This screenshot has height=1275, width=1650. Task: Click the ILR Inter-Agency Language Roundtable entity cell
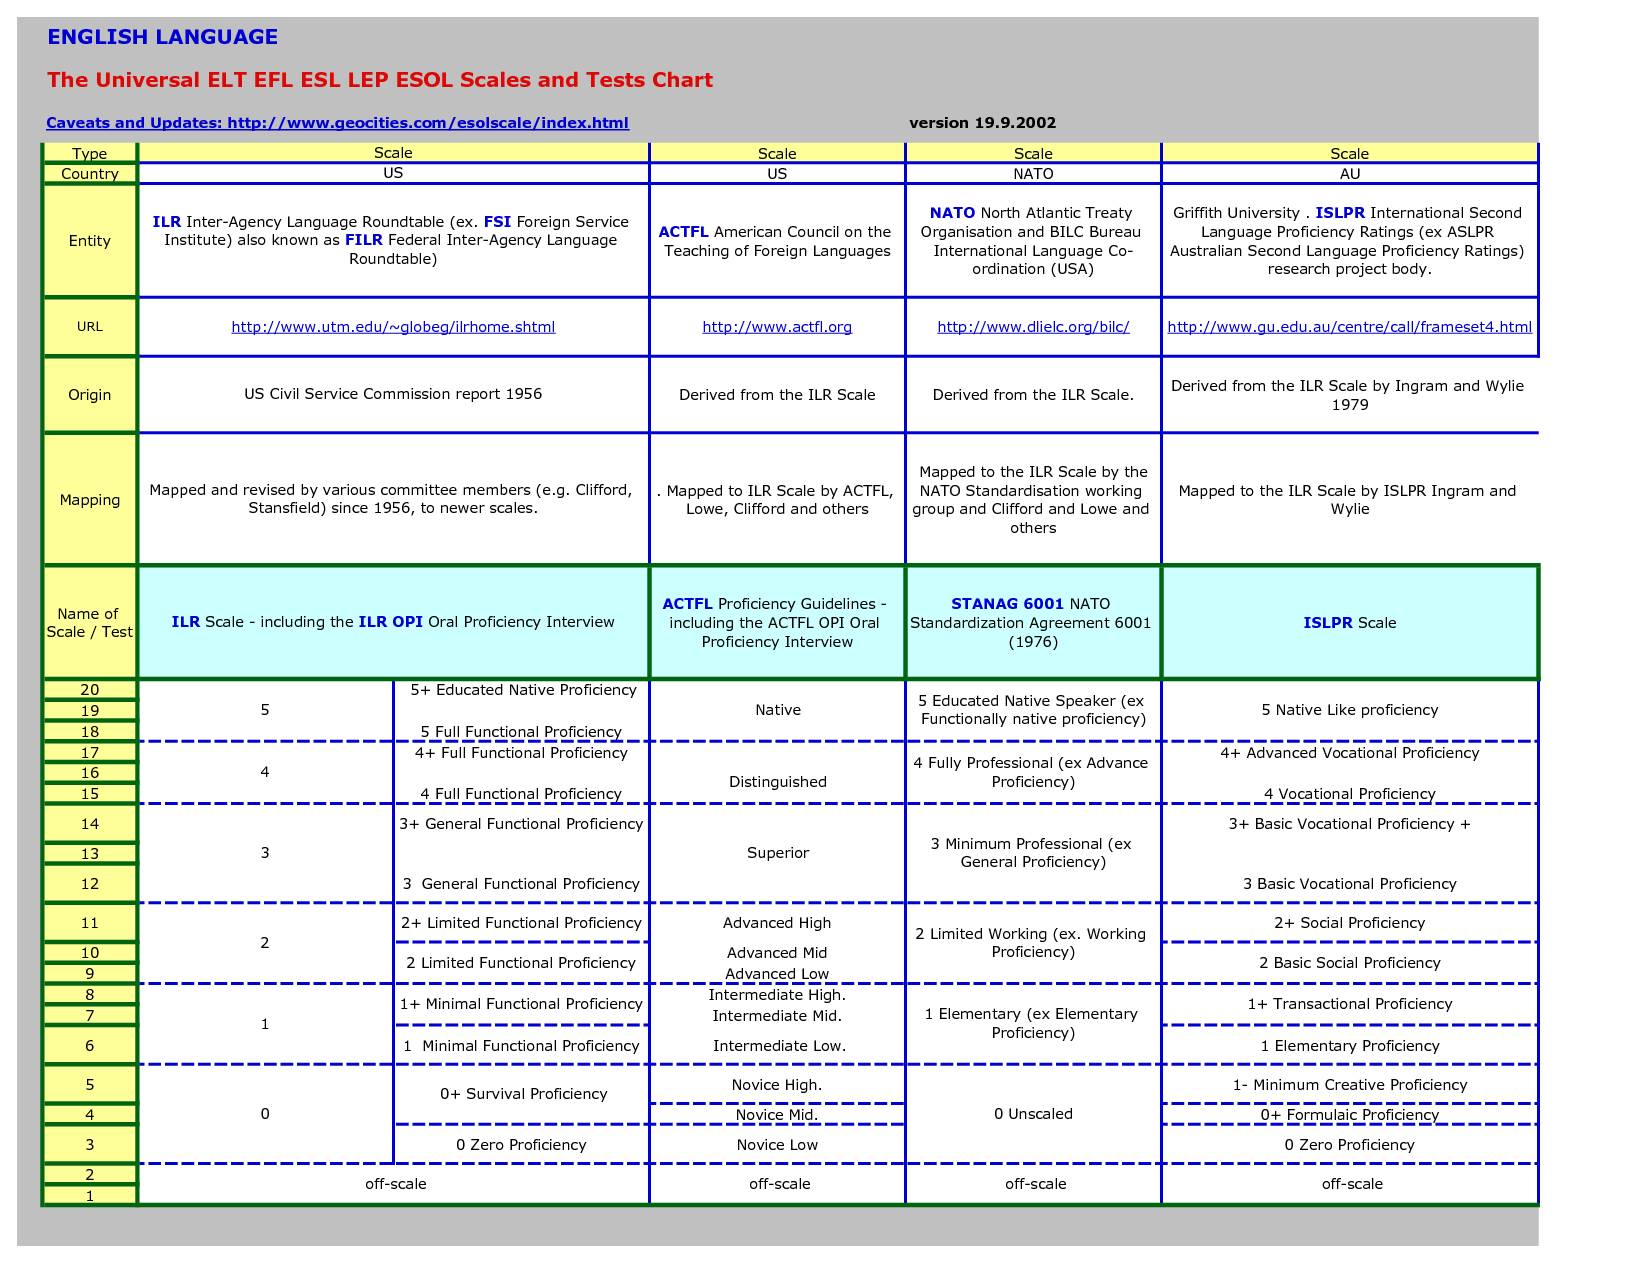coord(393,241)
